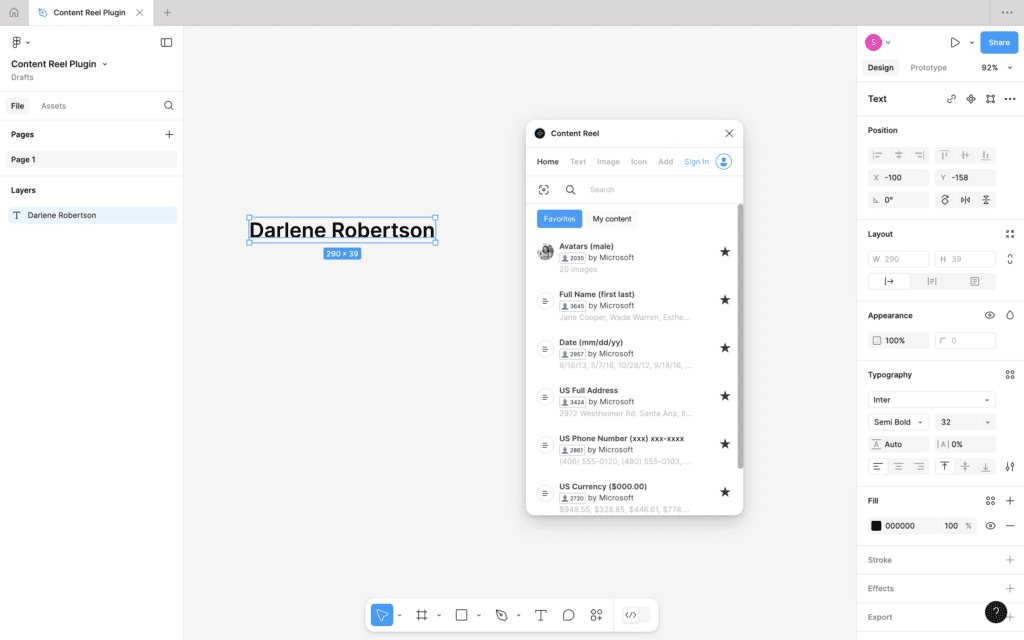This screenshot has width=1024, height=640.
Task: Select My content filter button
Action: 612,219
